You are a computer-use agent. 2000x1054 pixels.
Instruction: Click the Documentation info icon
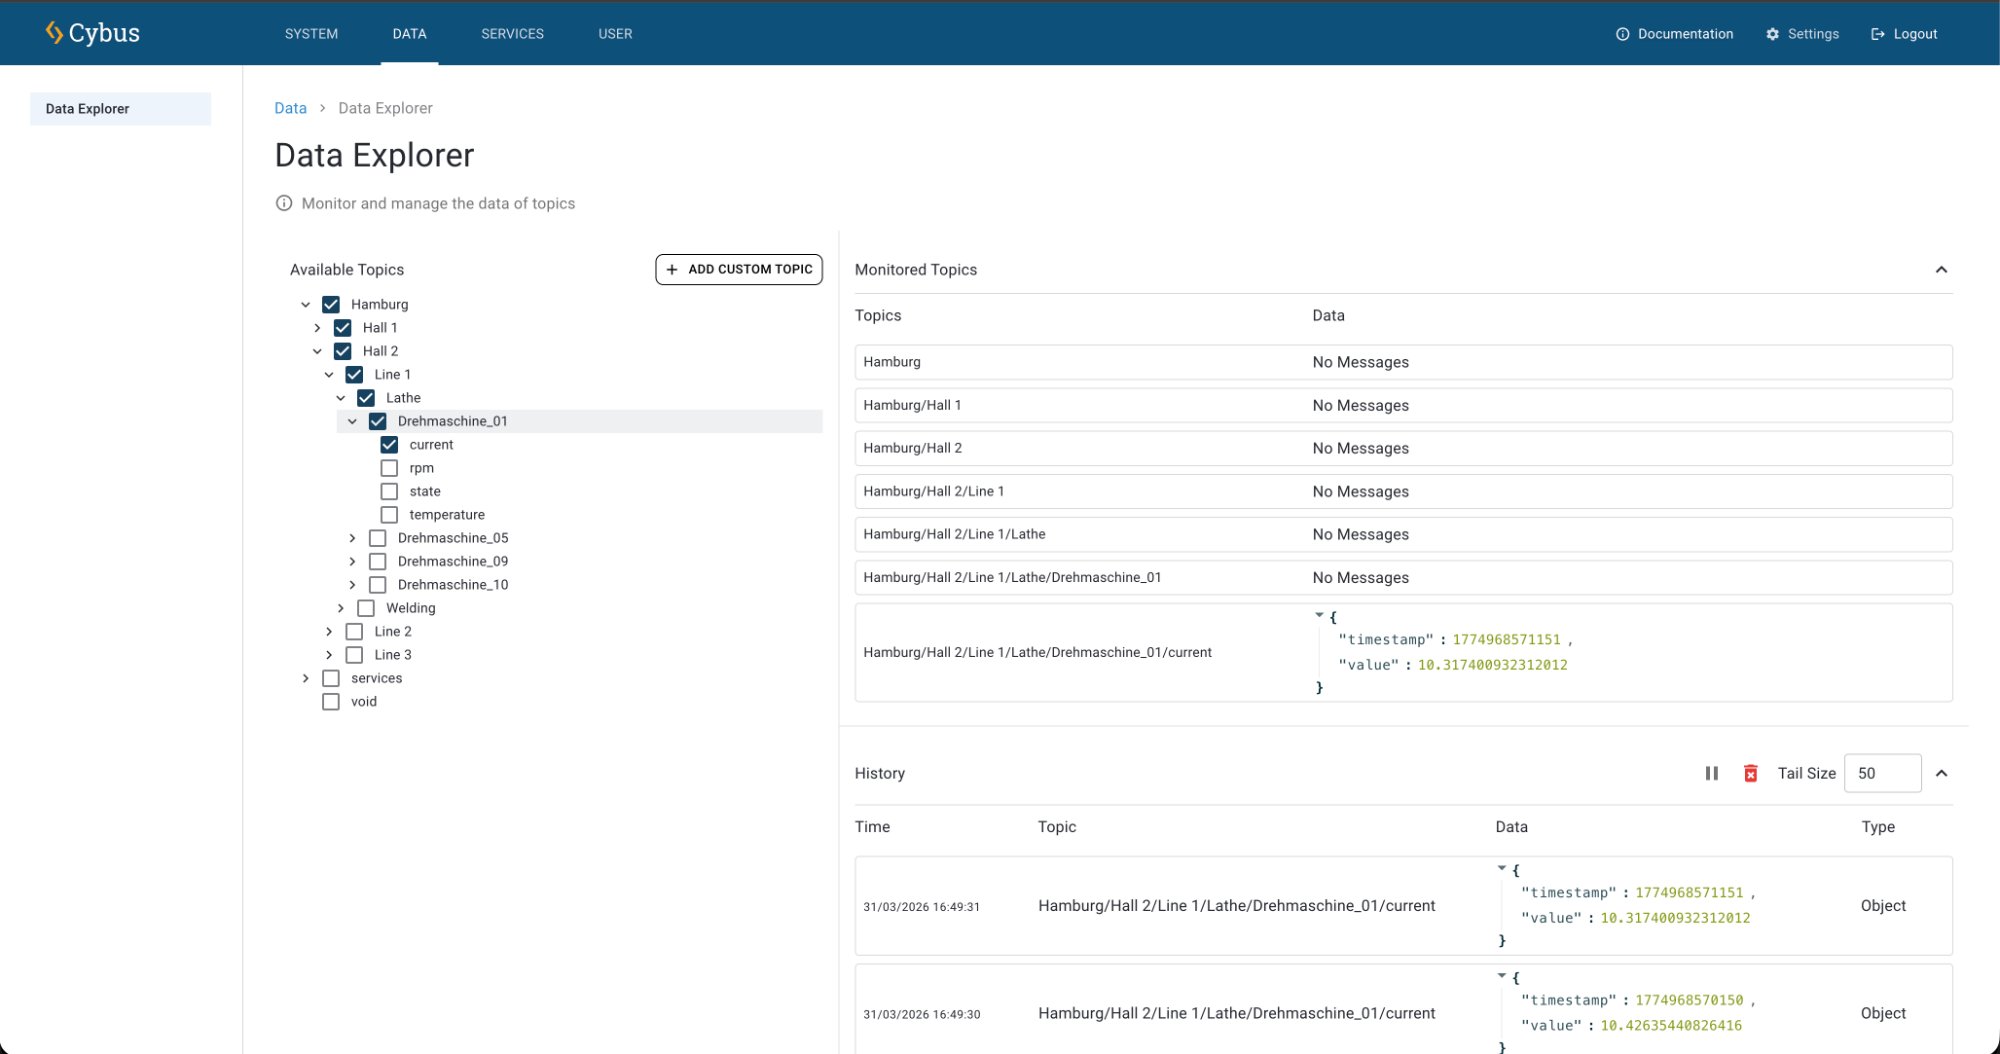tap(1622, 34)
